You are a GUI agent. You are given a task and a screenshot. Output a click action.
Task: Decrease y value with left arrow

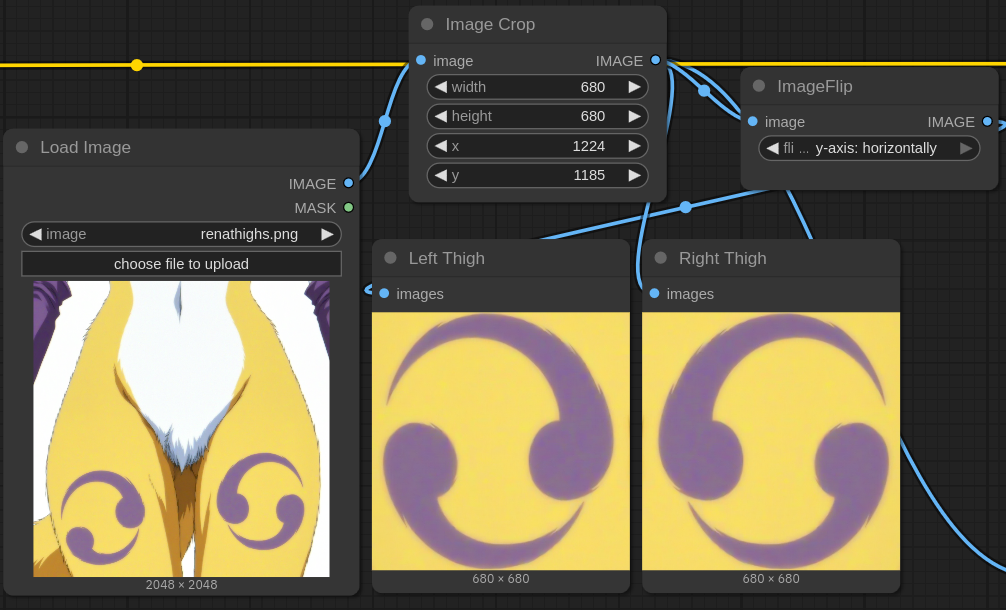441,175
